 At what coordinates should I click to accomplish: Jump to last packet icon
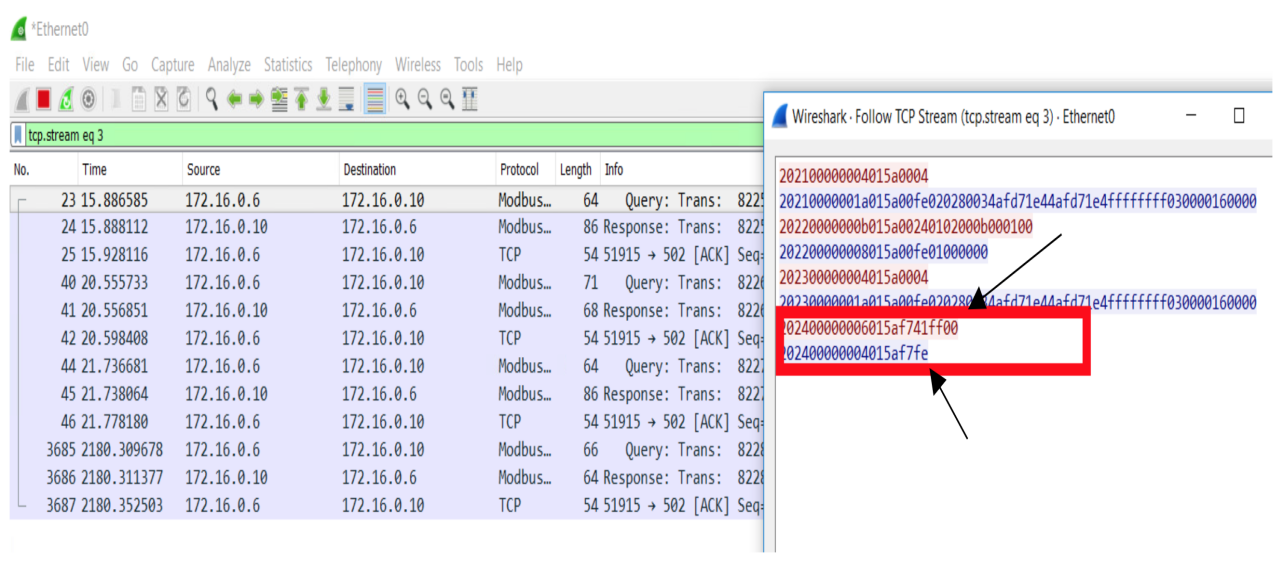coord(324,99)
